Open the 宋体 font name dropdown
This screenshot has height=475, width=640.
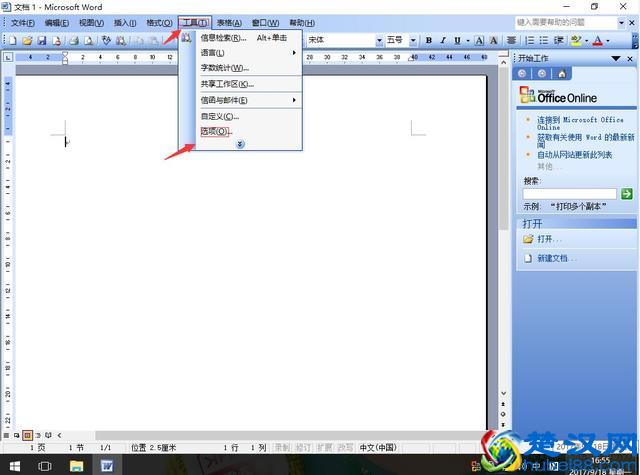tap(379, 40)
